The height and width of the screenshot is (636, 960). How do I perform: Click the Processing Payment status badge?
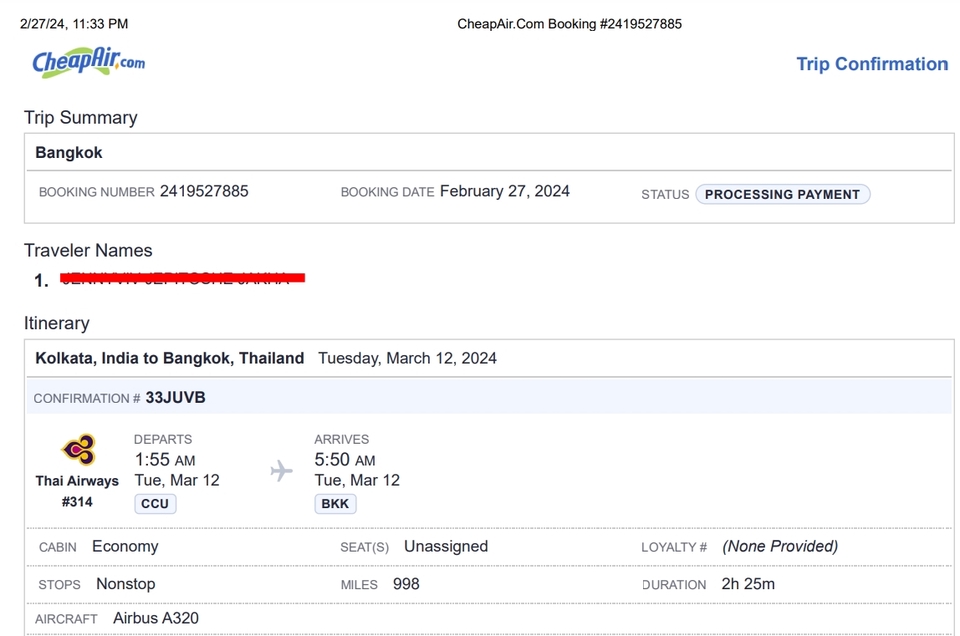[x=782, y=194]
